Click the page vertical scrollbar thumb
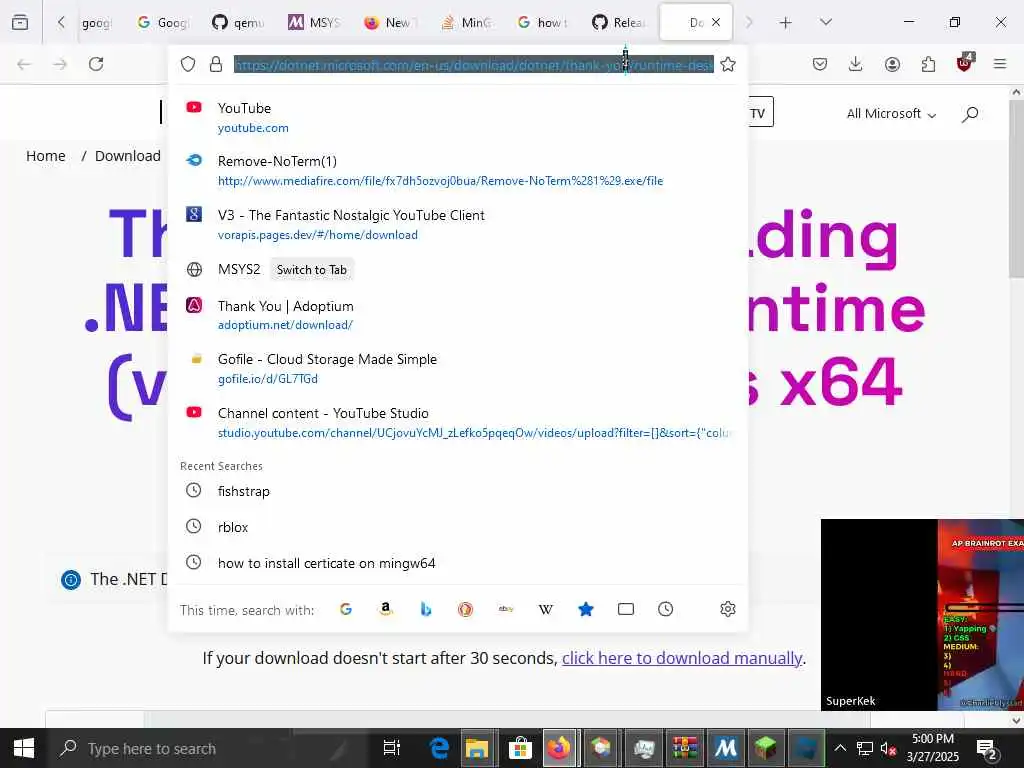This screenshot has height=768, width=1024. click(x=1016, y=189)
